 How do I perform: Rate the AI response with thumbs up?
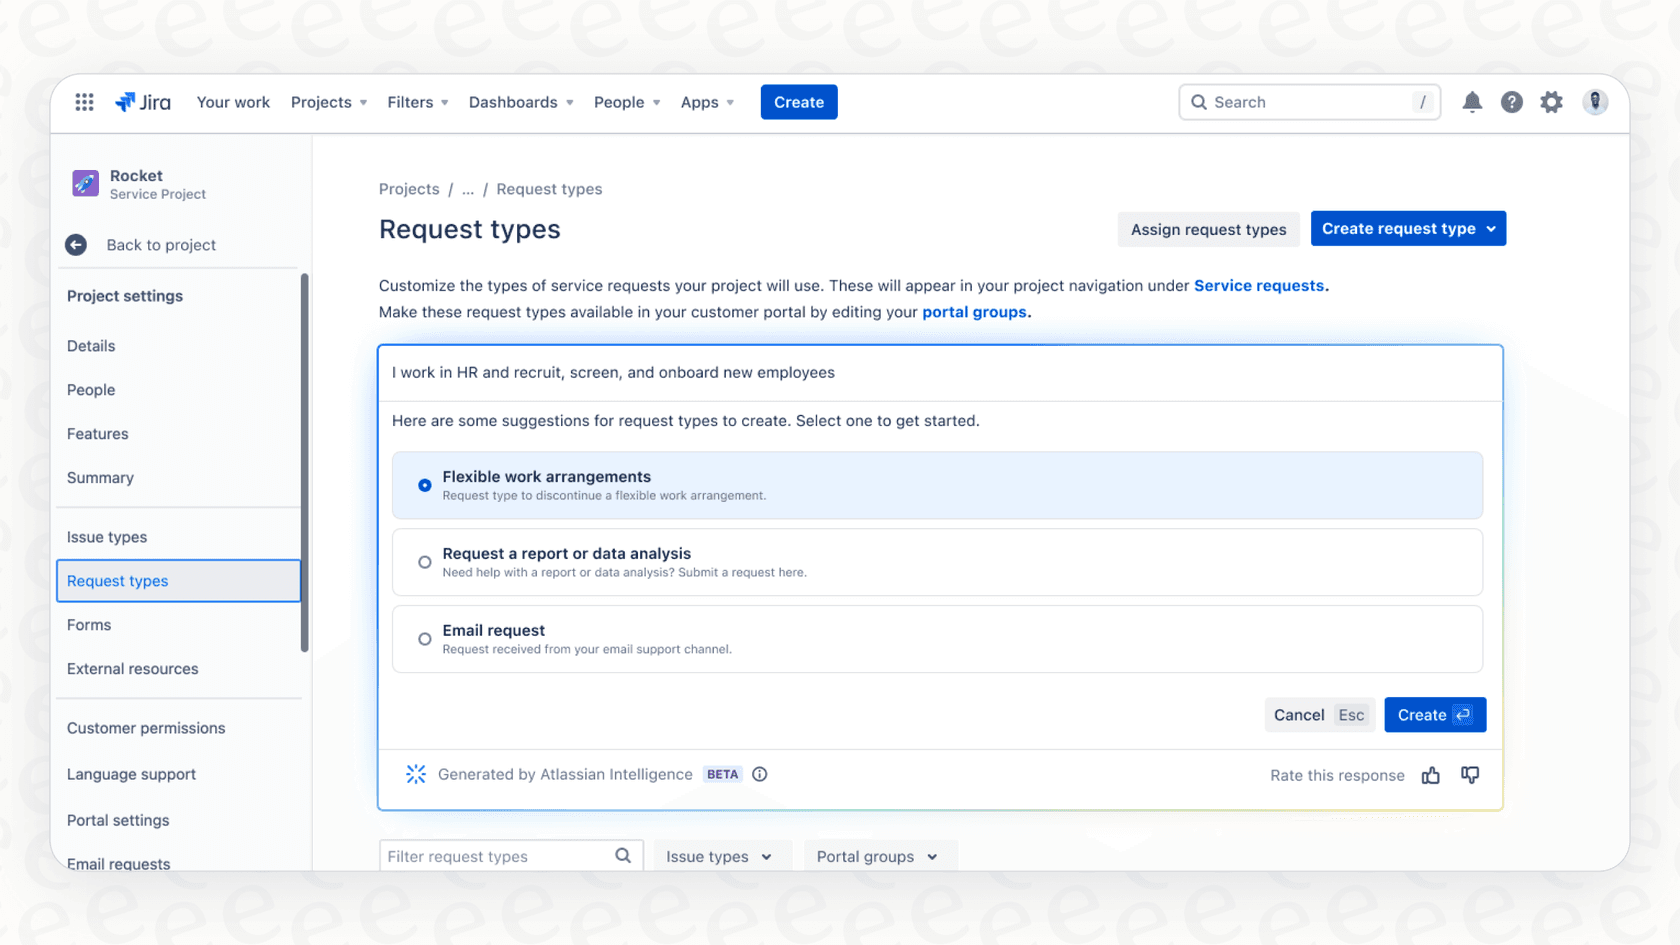click(1430, 775)
